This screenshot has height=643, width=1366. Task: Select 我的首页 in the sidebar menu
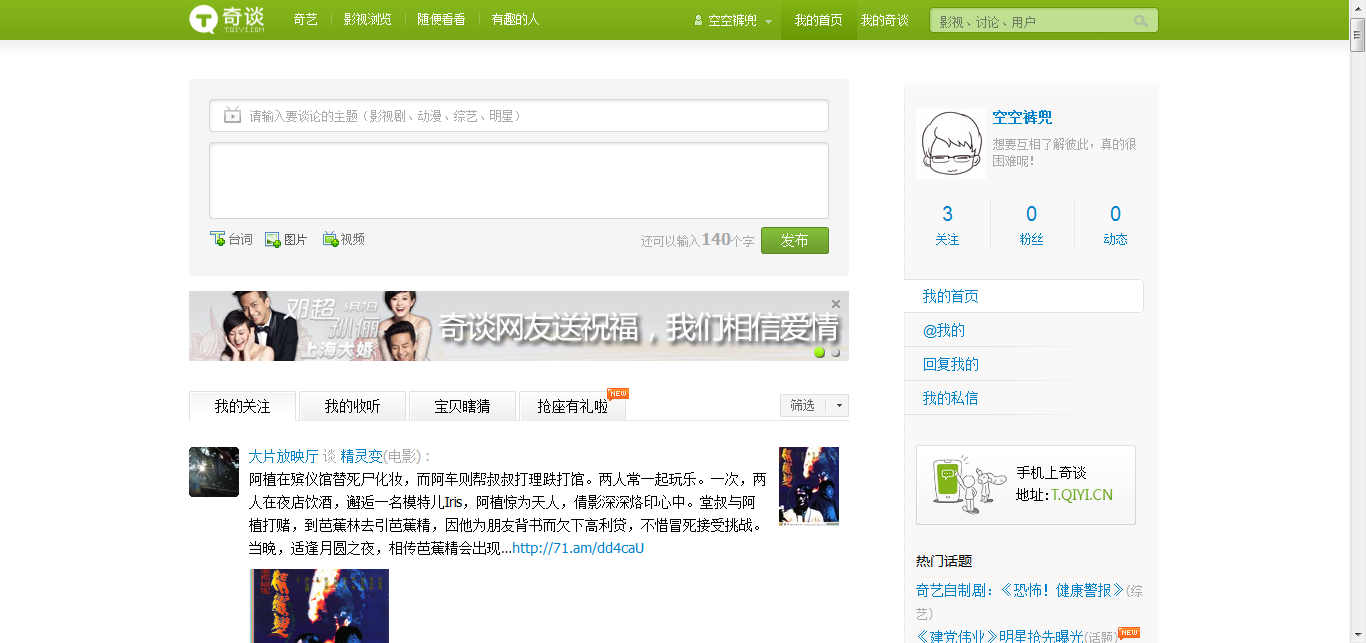[x=1024, y=296]
